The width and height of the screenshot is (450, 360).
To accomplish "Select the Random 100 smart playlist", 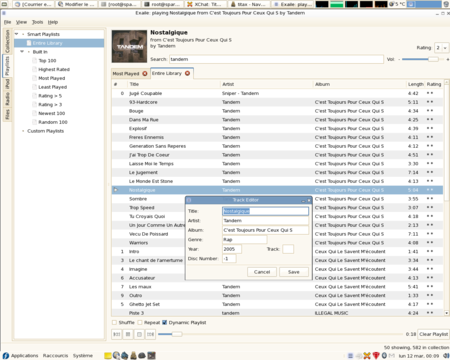I will (53, 122).
